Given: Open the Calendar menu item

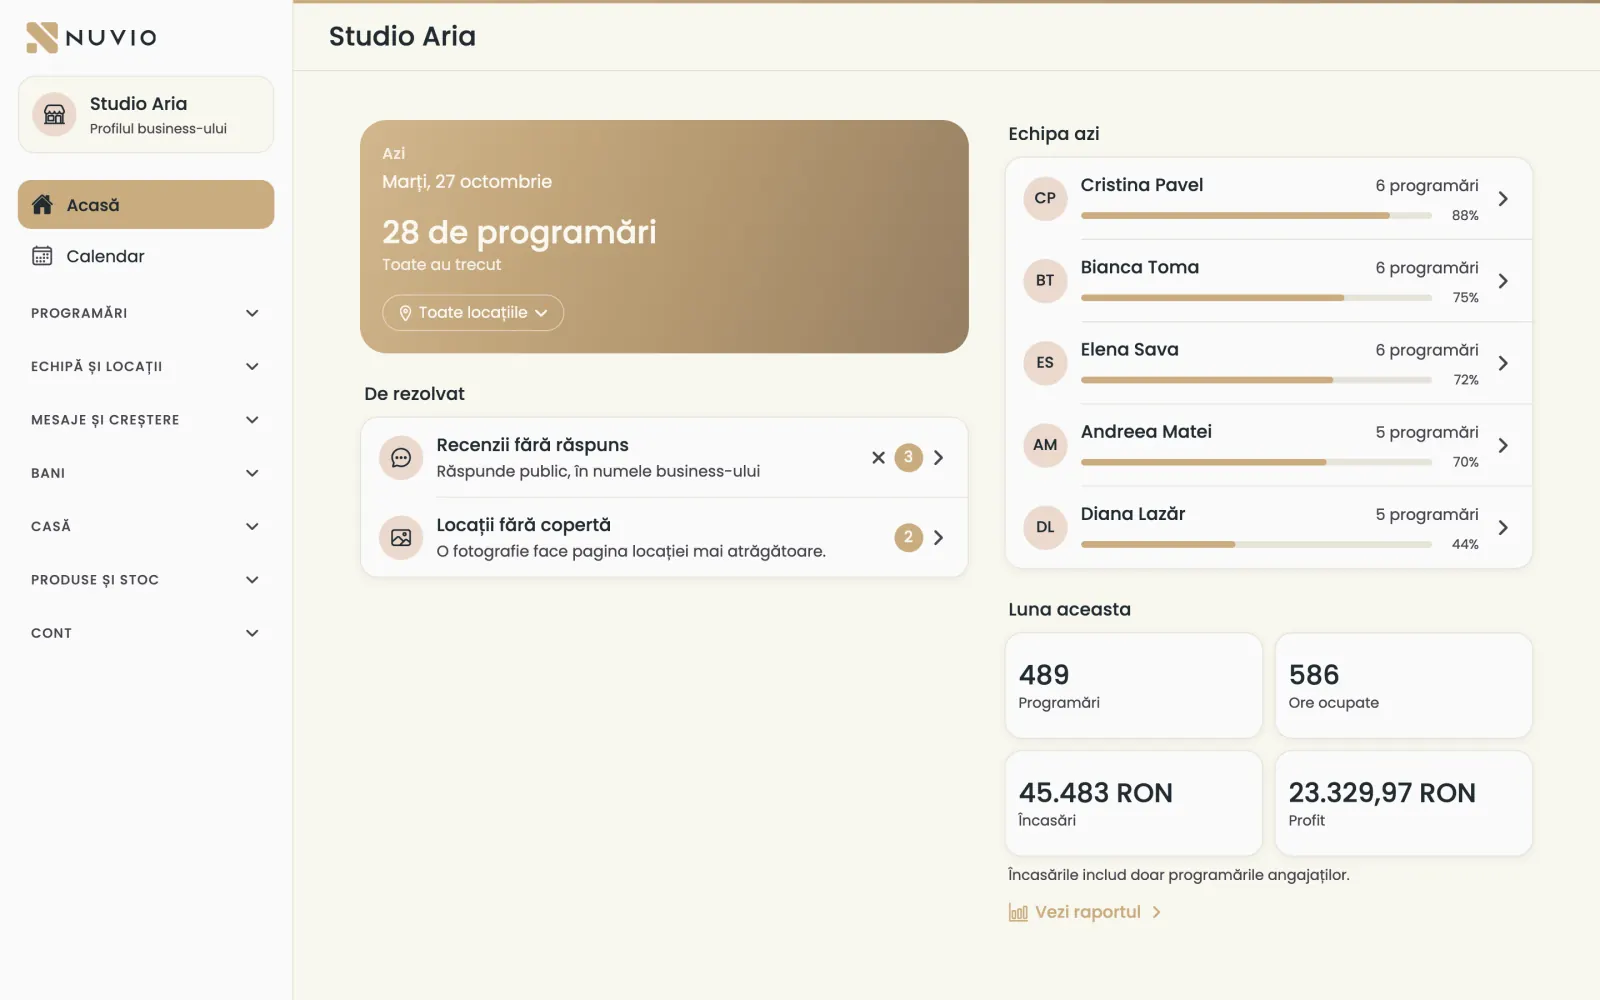Looking at the screenshot, I should pos(146,256).
